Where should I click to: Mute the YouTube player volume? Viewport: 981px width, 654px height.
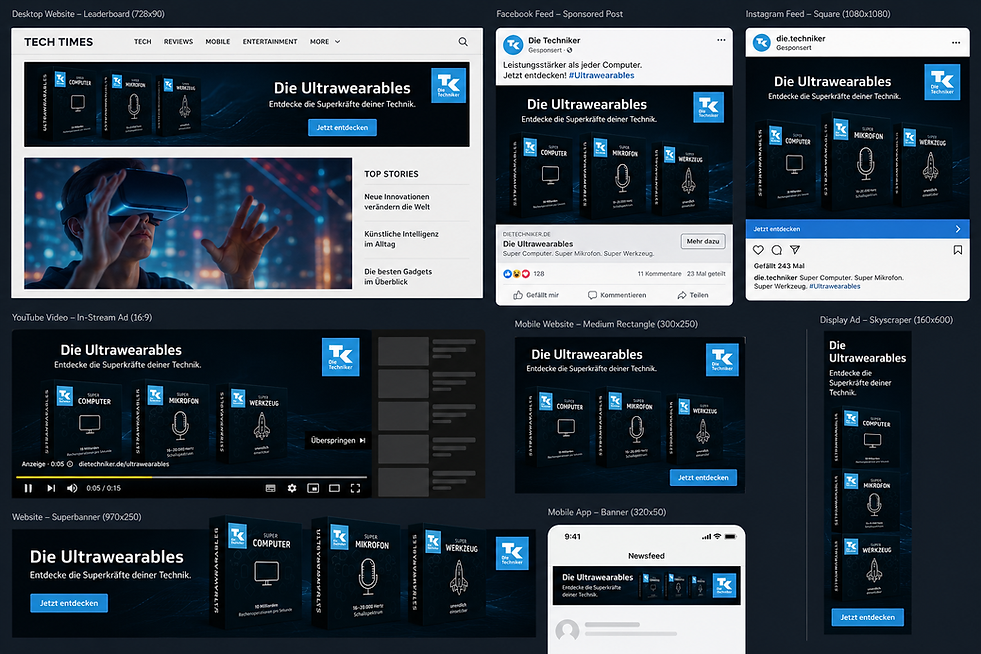click(x=72, y=488)
